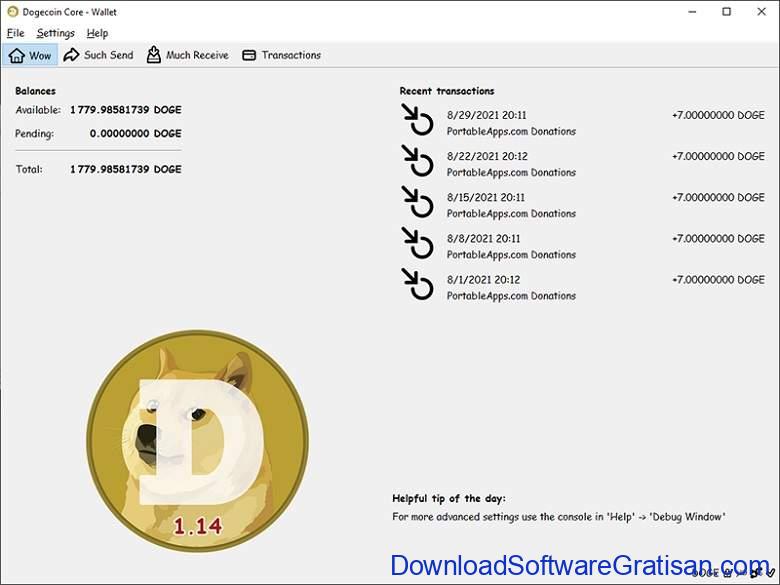Image resolution: width=780 pixels, height=585 pixels.
Task: Click the Dogecoin Core title bar icon
Action: 12,12
